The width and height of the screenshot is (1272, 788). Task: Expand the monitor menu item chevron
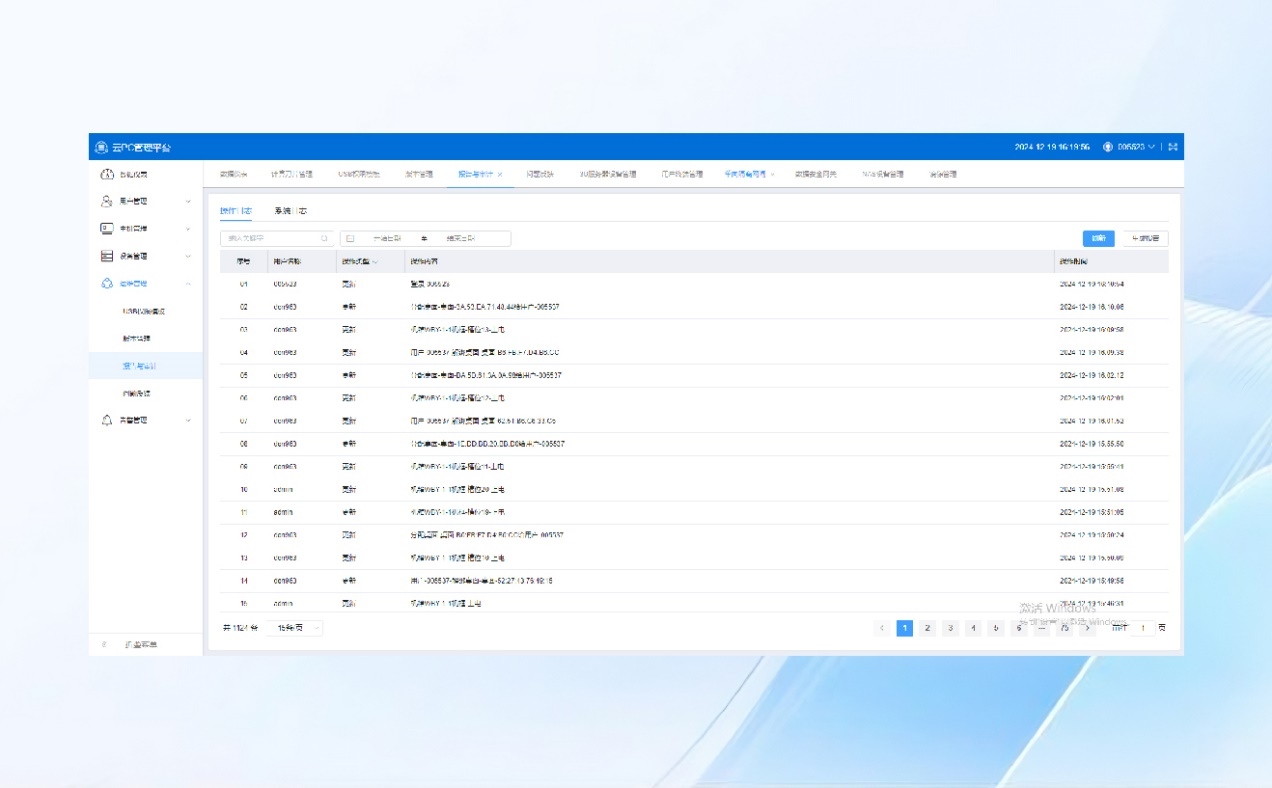tap(188, 229)
